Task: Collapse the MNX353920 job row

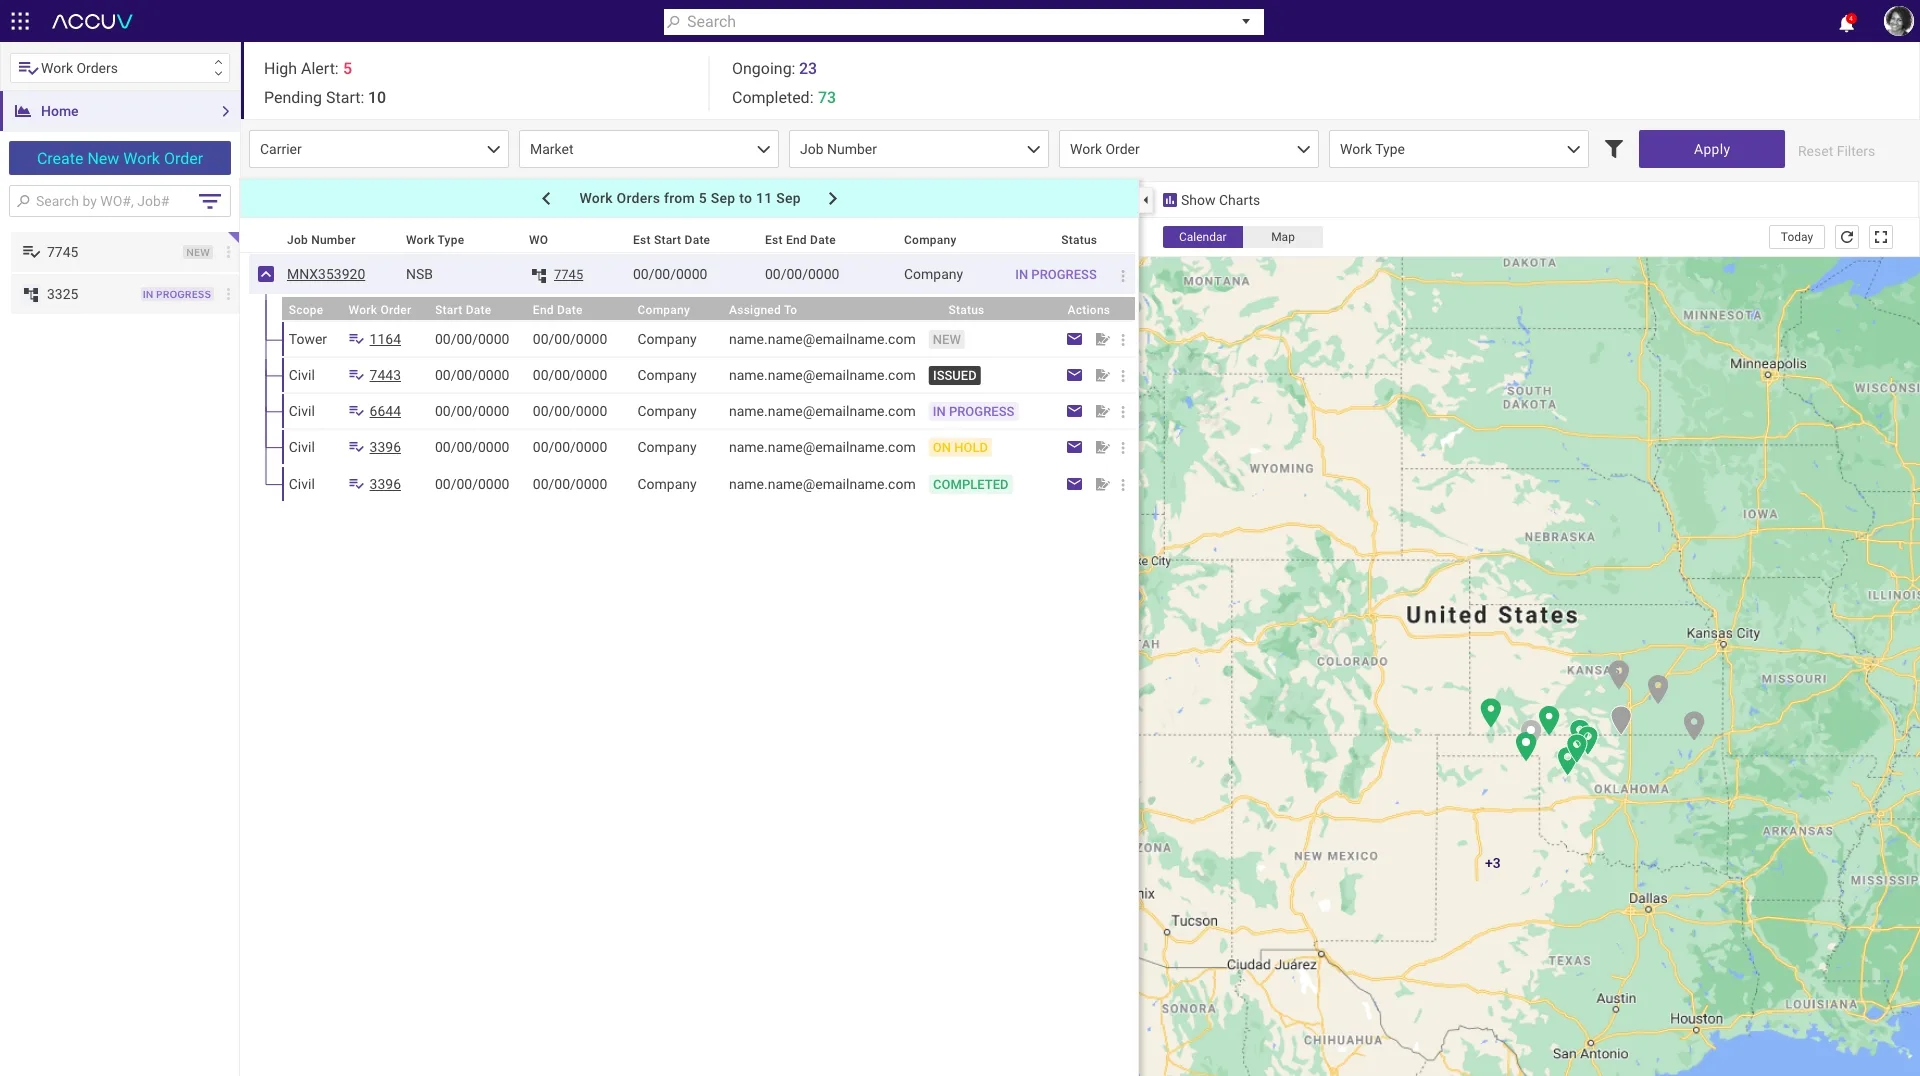Action: (x=266, y=274)
